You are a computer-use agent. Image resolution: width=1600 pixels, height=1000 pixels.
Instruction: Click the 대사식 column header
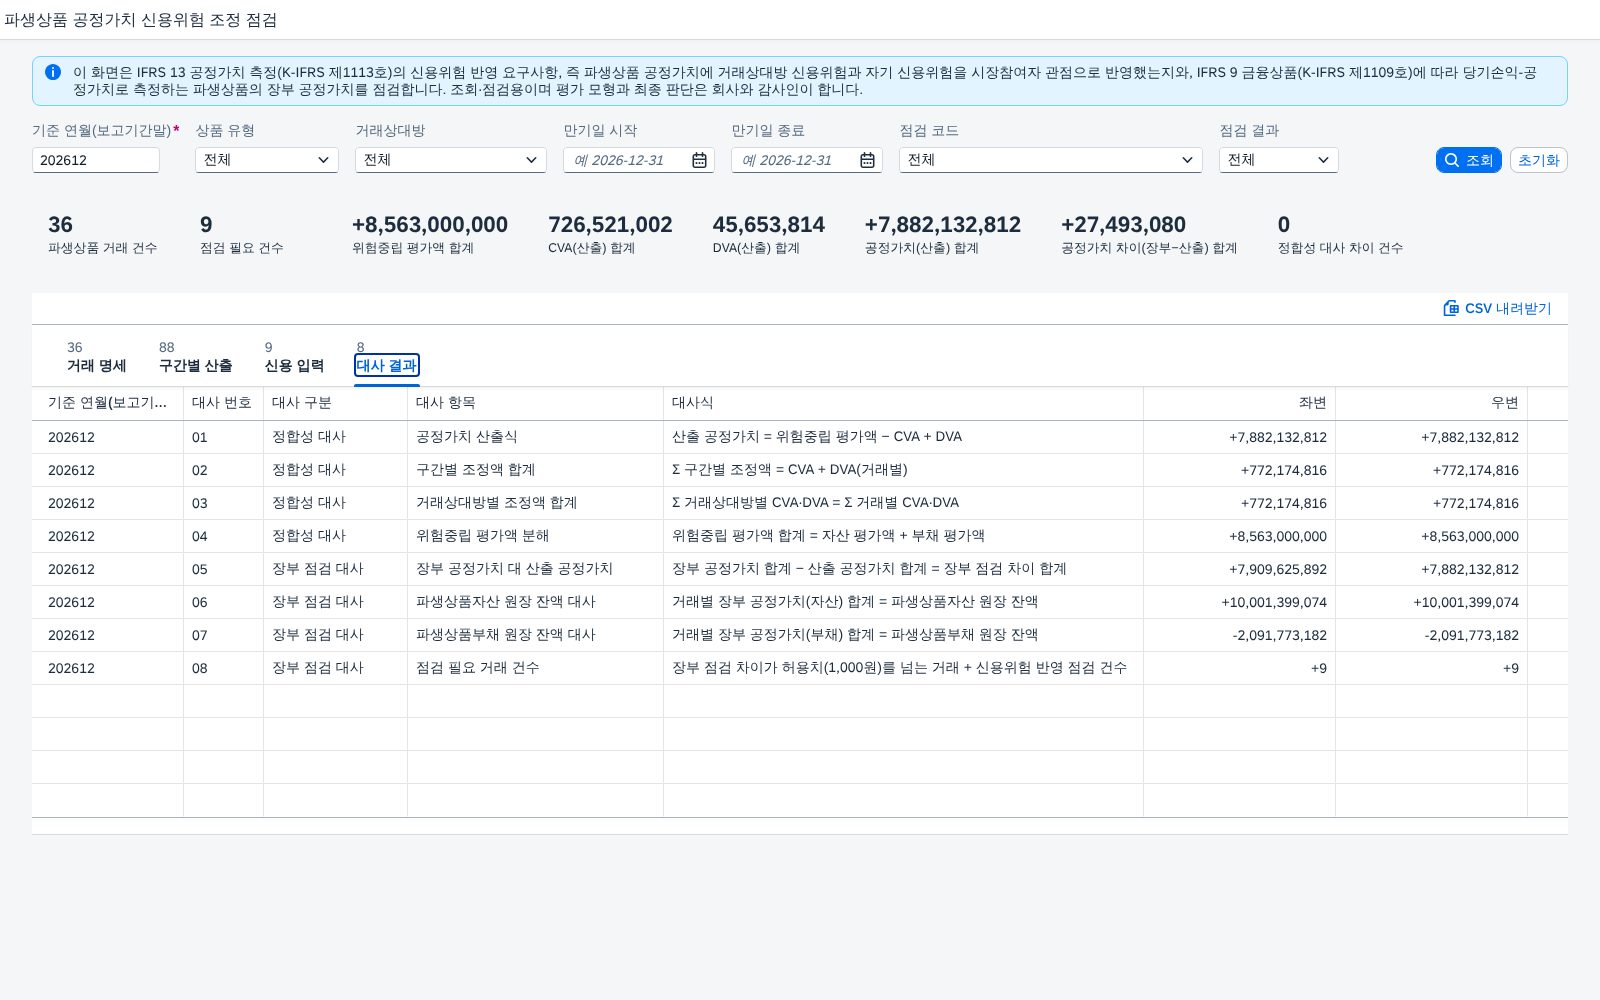tap(903, 403)
